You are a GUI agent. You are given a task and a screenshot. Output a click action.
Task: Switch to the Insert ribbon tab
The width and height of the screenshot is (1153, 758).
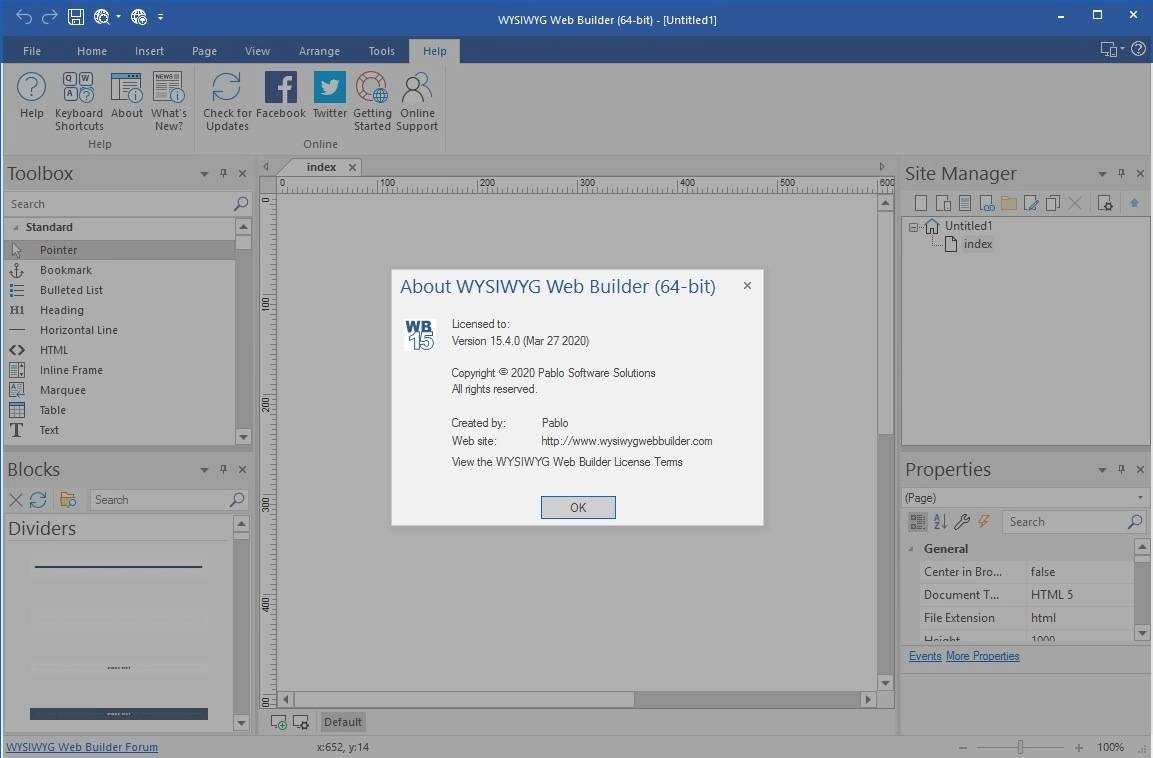149,51
